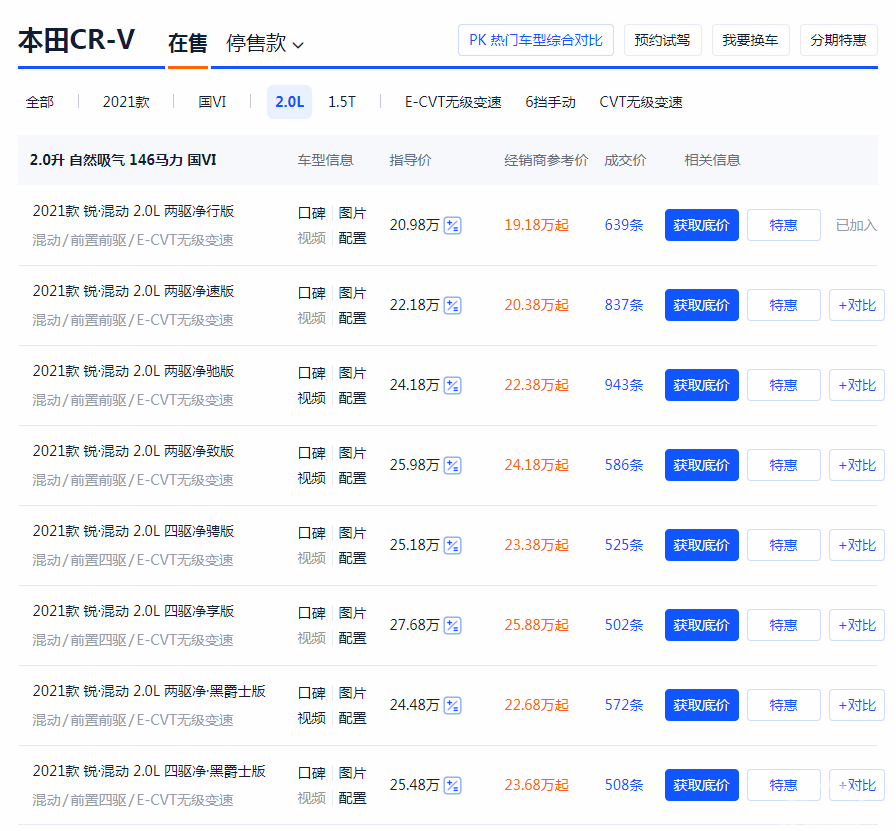Filter by 2021款
Screen dimensions: 896x831
(x=126, y=102)
